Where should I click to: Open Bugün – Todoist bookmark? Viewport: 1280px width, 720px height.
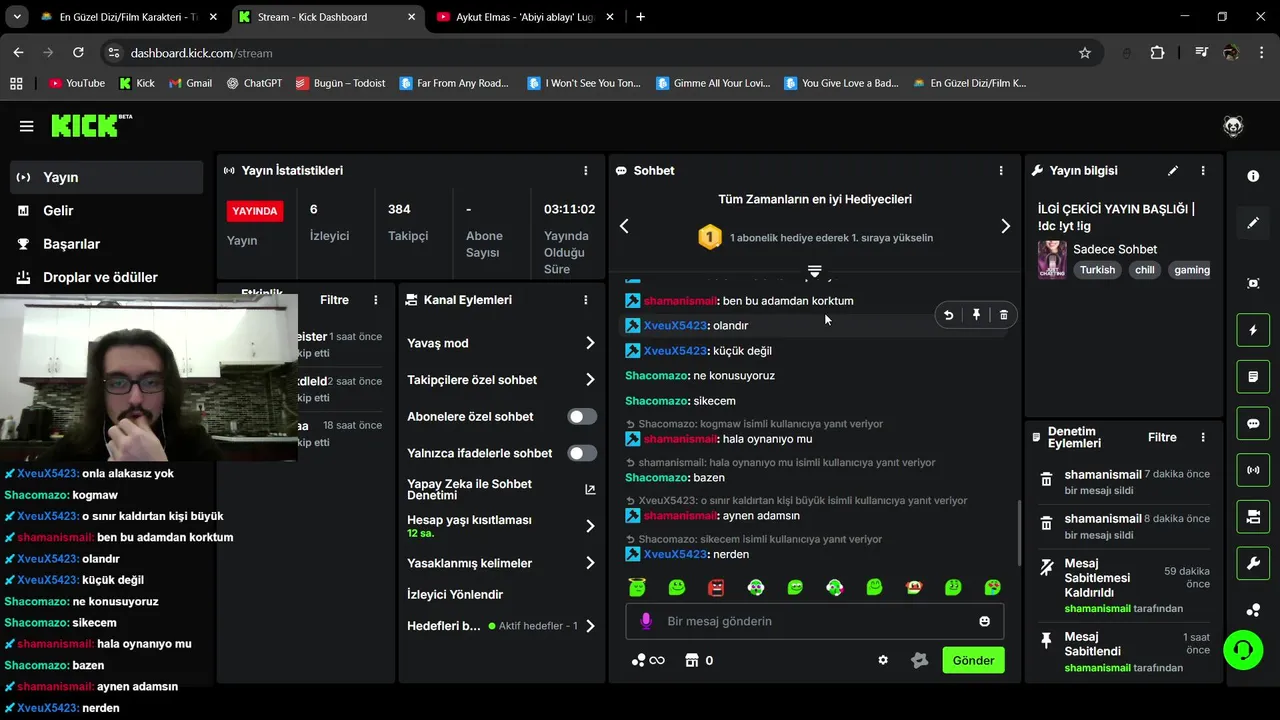click(340, 83)
